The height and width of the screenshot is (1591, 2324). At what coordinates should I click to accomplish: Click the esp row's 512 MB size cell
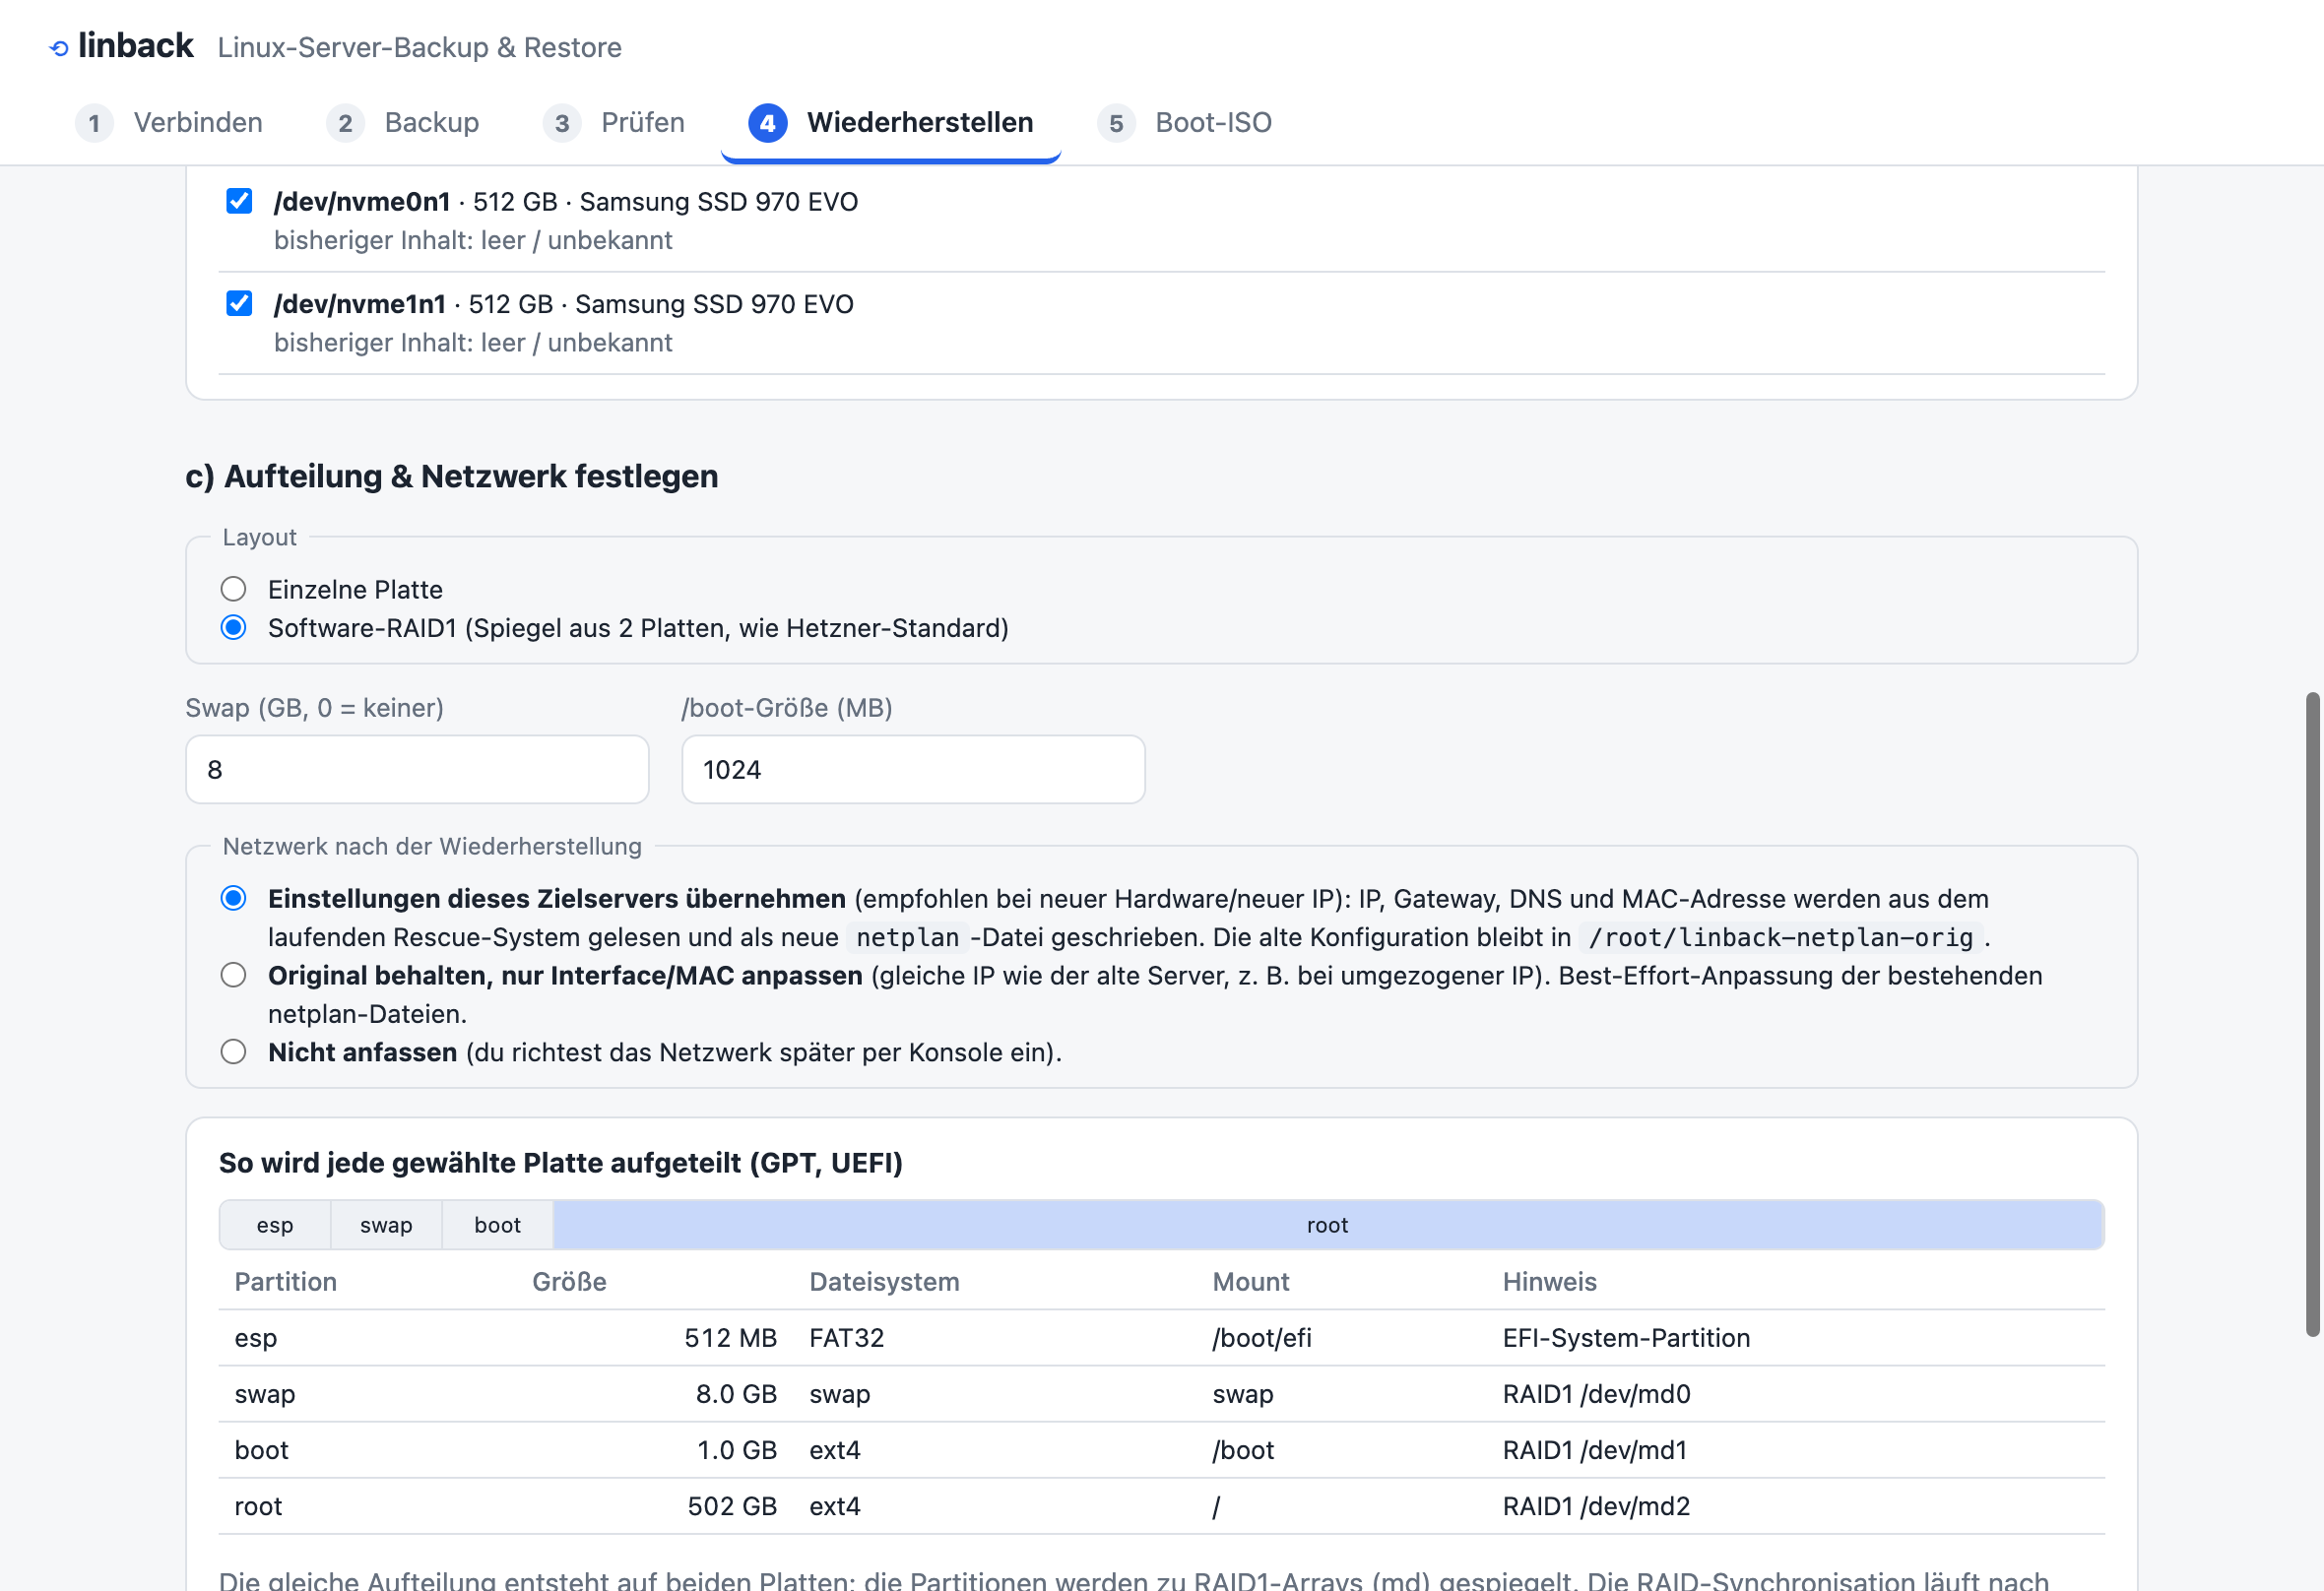pyautogui.click(x=730, y=1338)
